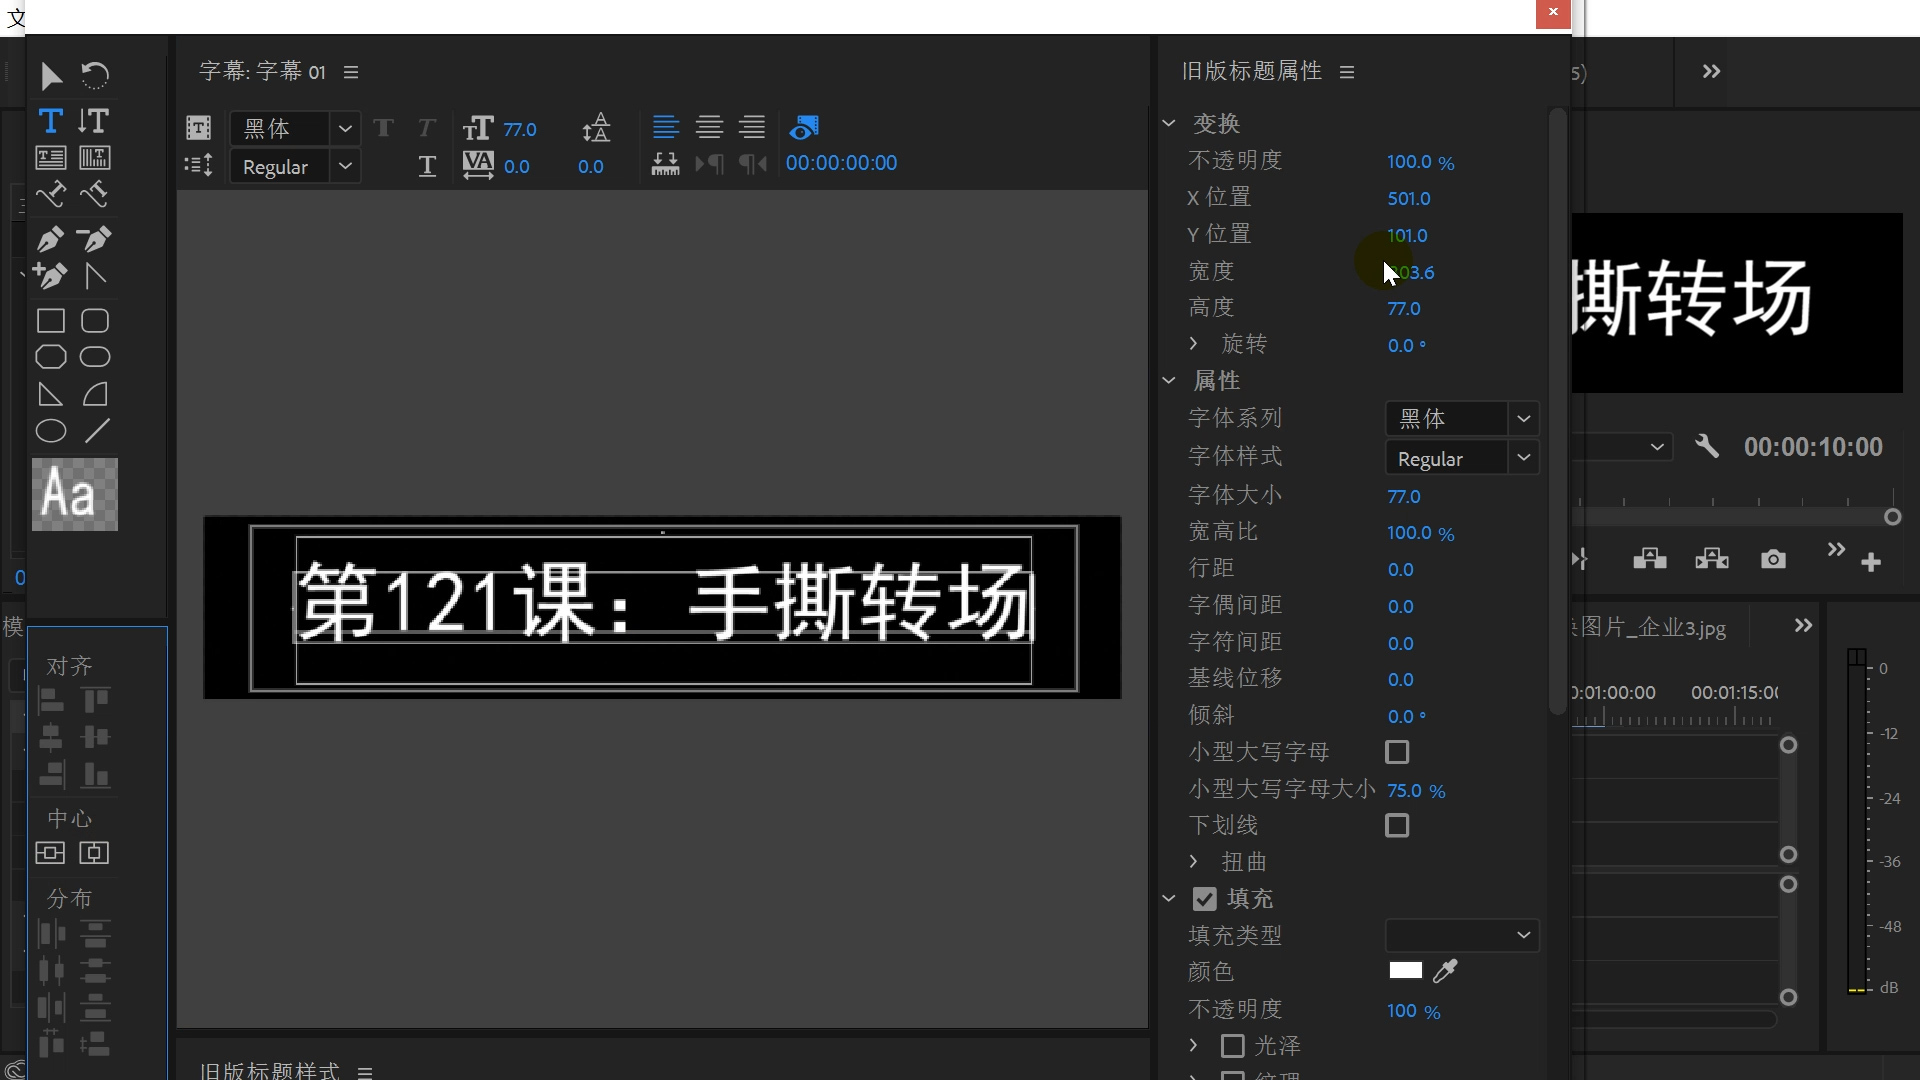Select the Vertical Area Type tool
Image resolution: width=1920 pixels, height=1080 pixels.
(95, 158)
